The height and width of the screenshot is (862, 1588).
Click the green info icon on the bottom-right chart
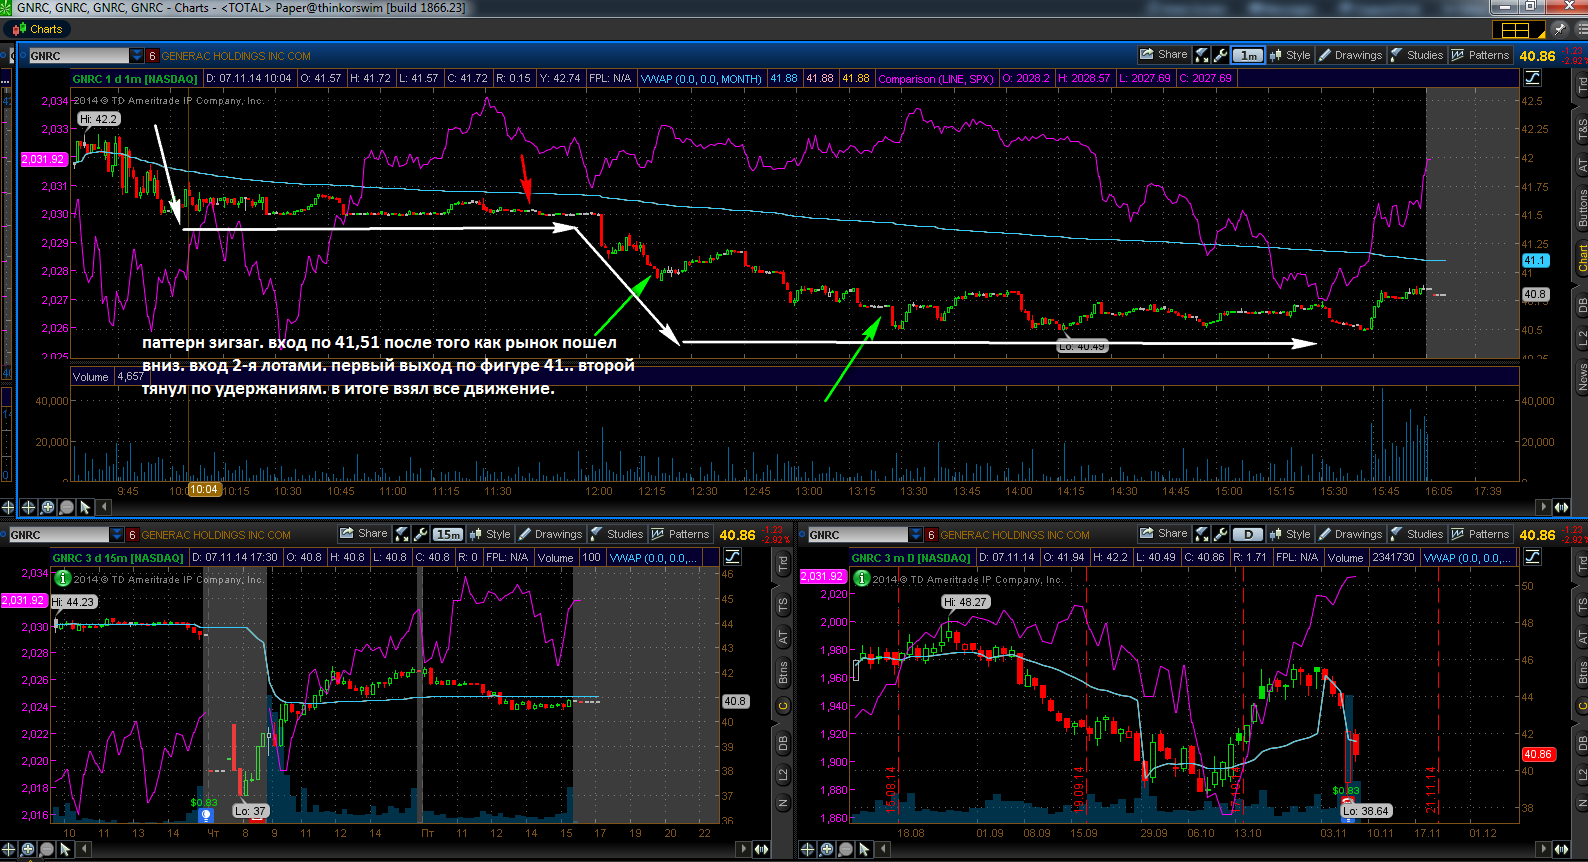click(861, 578)
